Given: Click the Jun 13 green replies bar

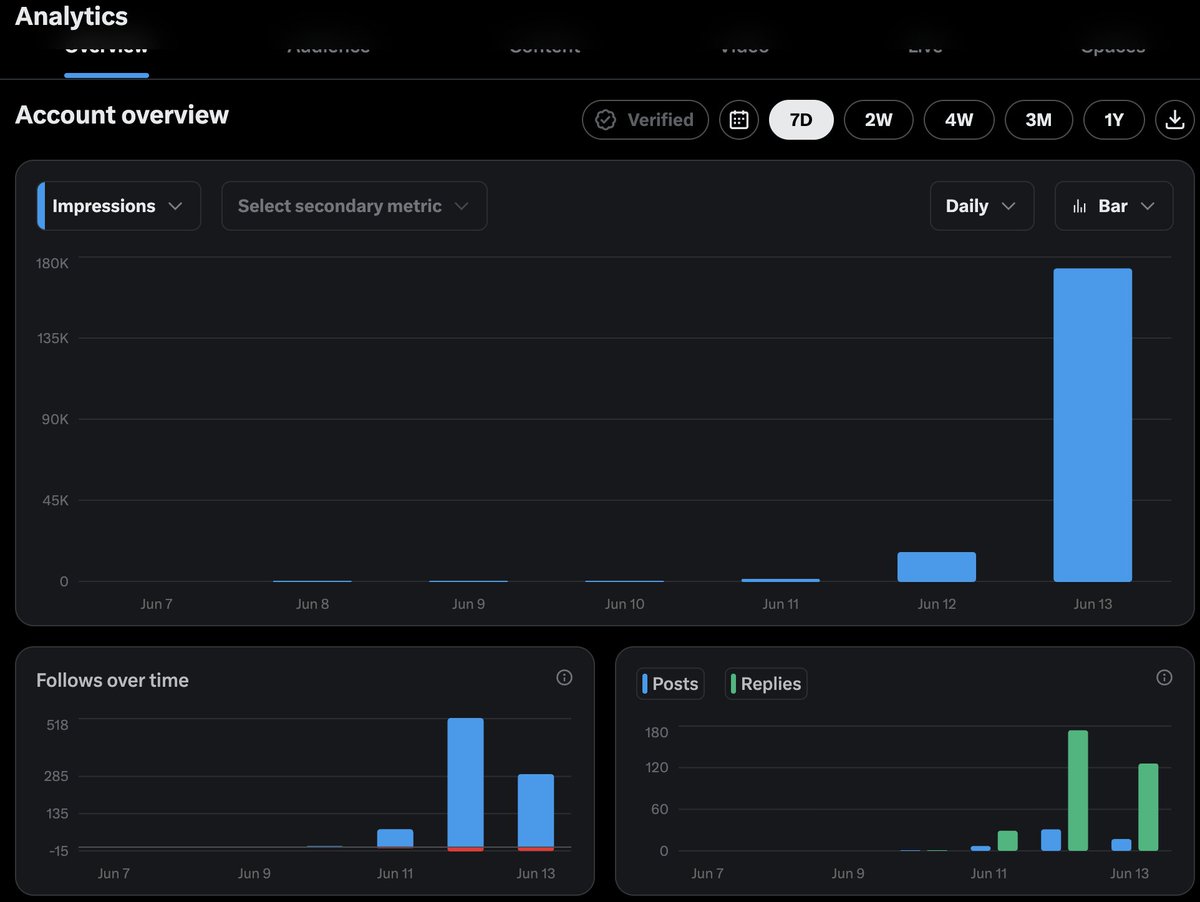Looking at the screenshot, I should [x=1148, y=807].
